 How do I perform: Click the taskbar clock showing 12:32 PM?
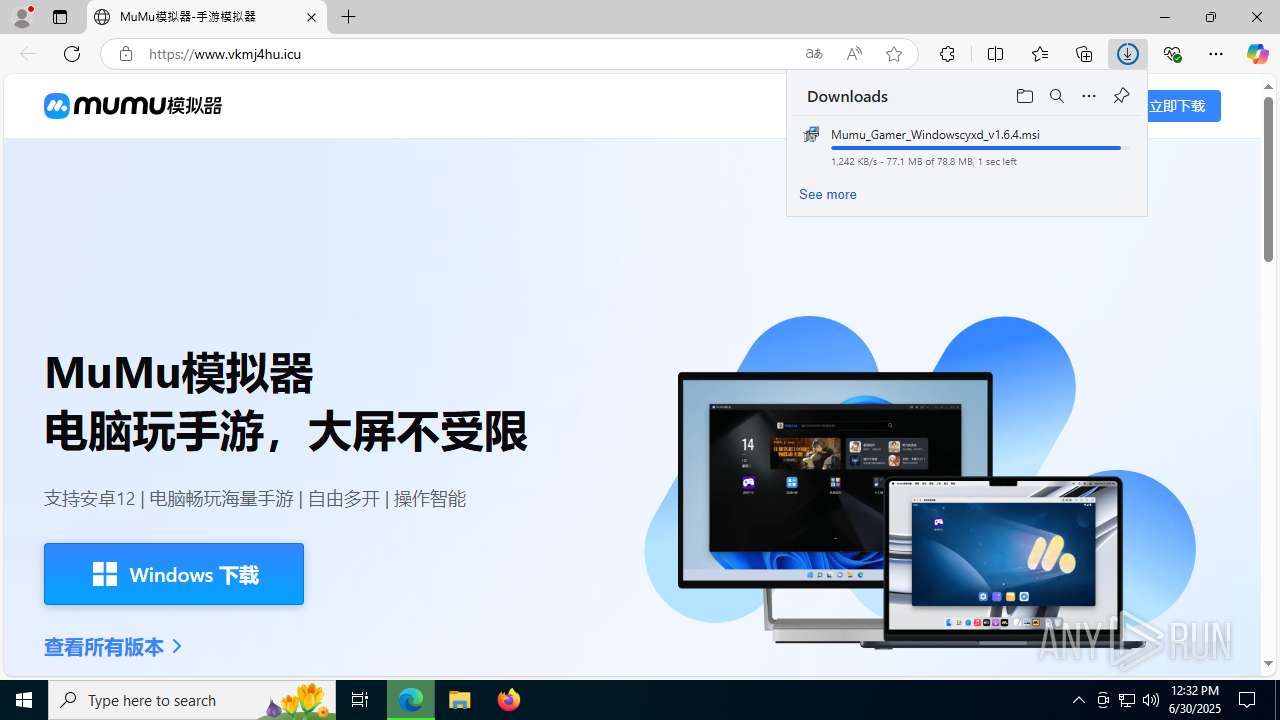coord(1195,699)
